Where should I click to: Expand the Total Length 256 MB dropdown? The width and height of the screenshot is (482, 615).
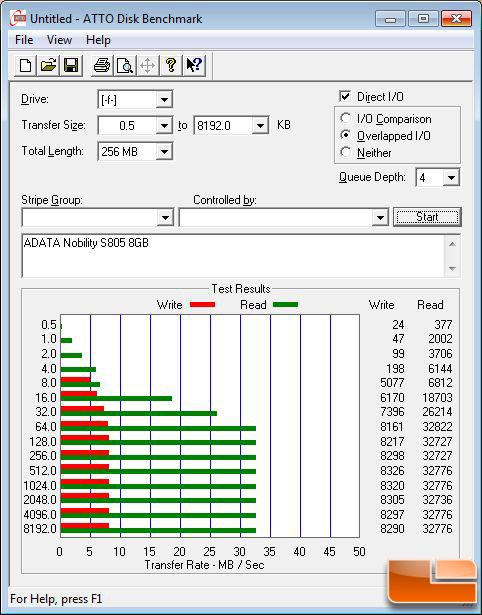(164, 151)
